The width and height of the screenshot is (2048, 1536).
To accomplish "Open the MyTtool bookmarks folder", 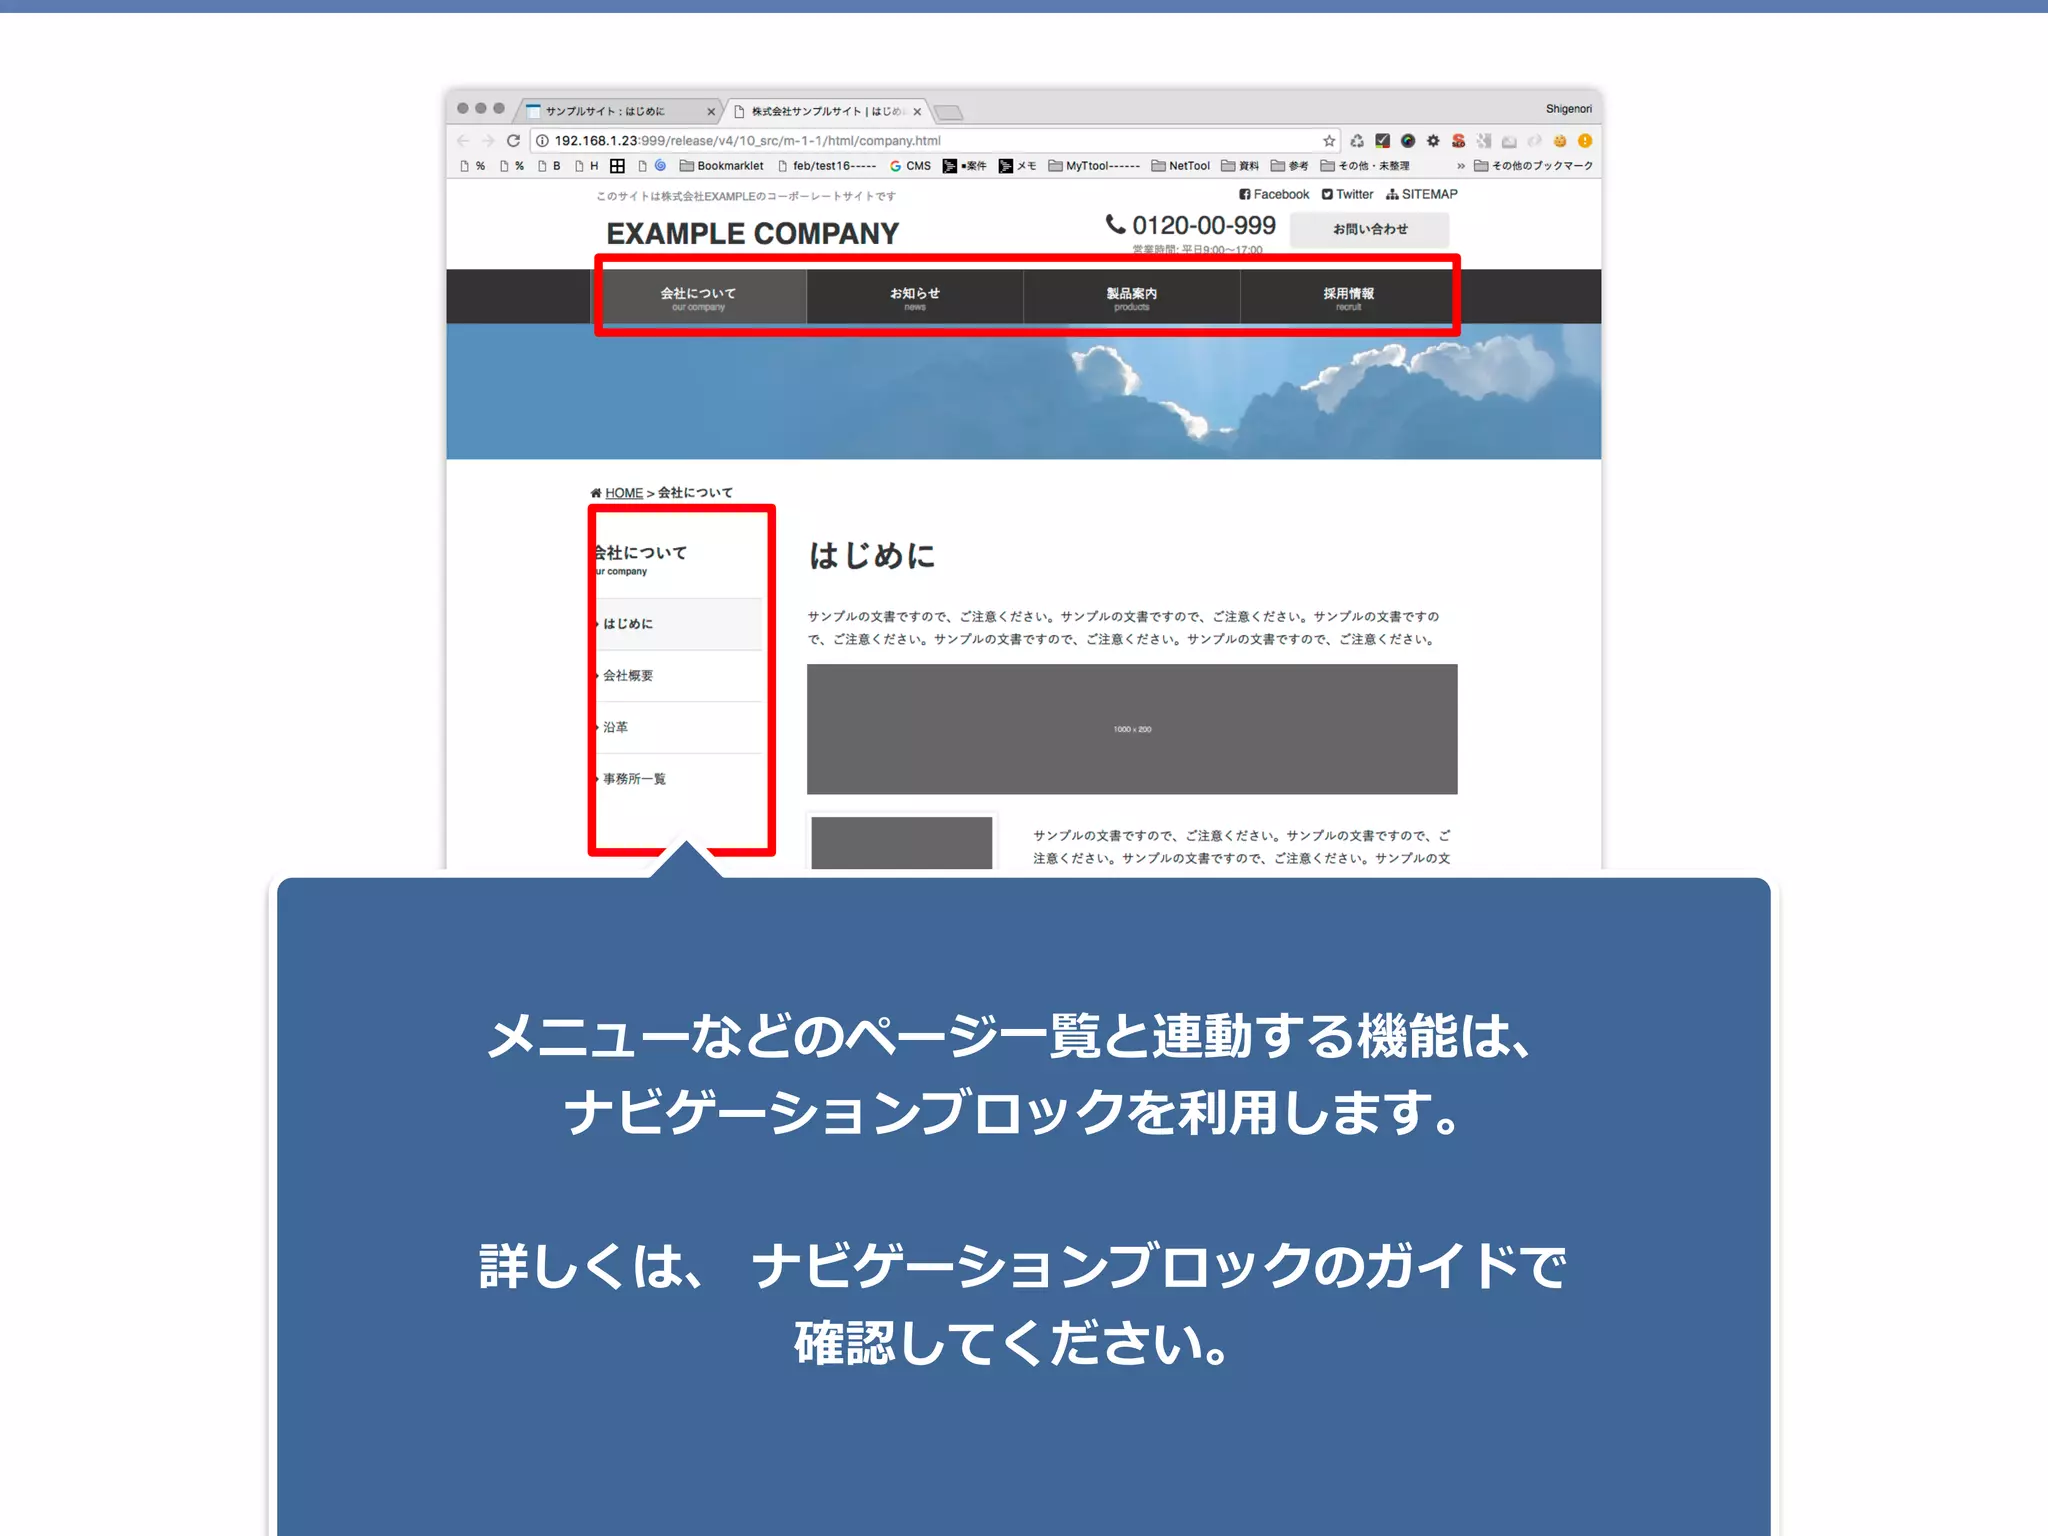I will (x=1094, y=166).
